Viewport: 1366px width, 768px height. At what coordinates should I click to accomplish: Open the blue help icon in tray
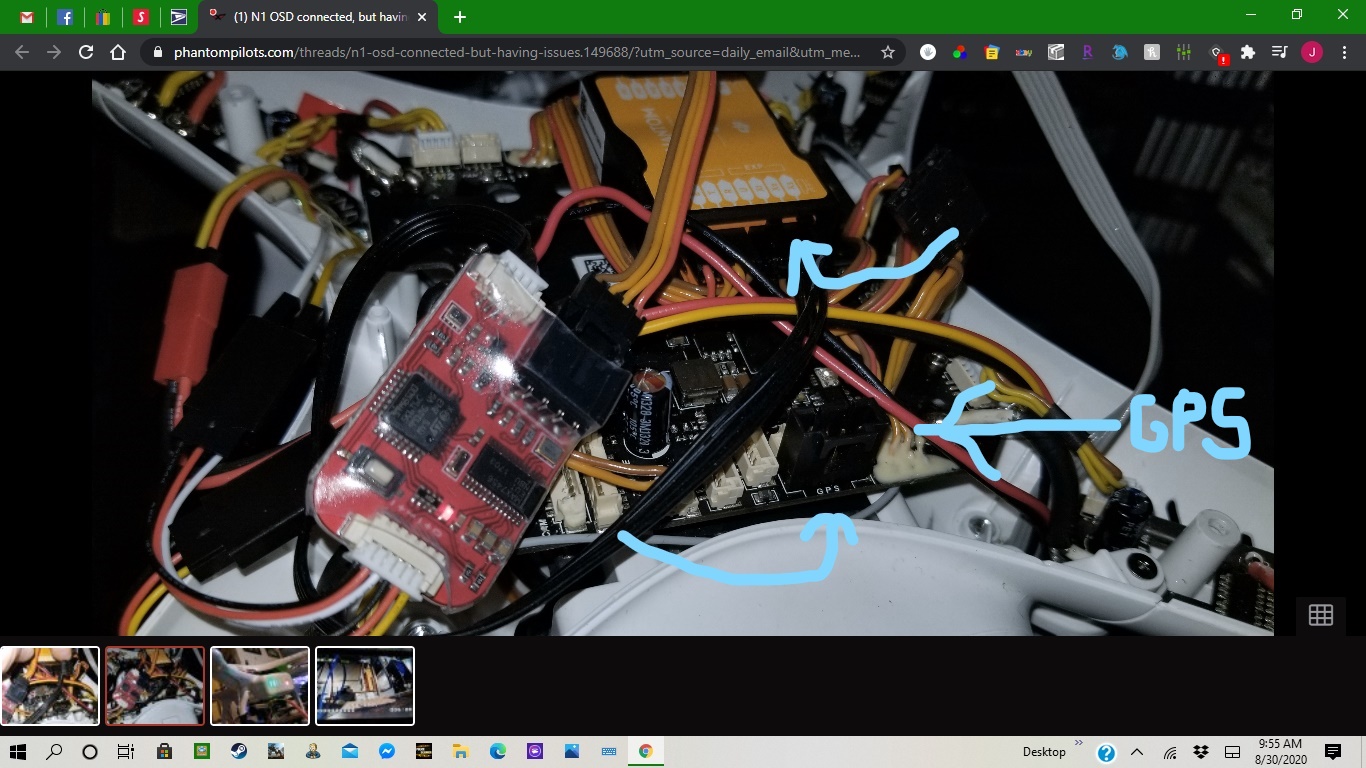[x=1106, y=752]
